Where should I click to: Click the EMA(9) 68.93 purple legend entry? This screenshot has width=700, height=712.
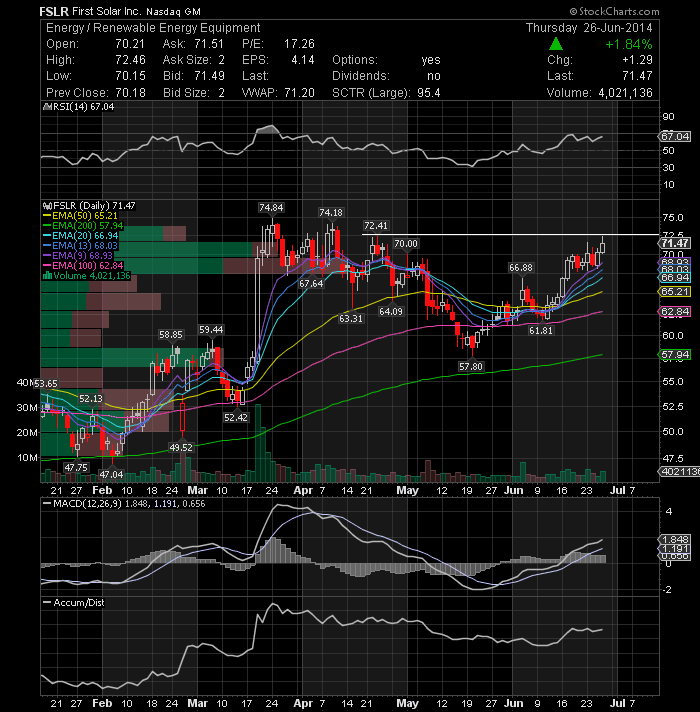point(78,256)
